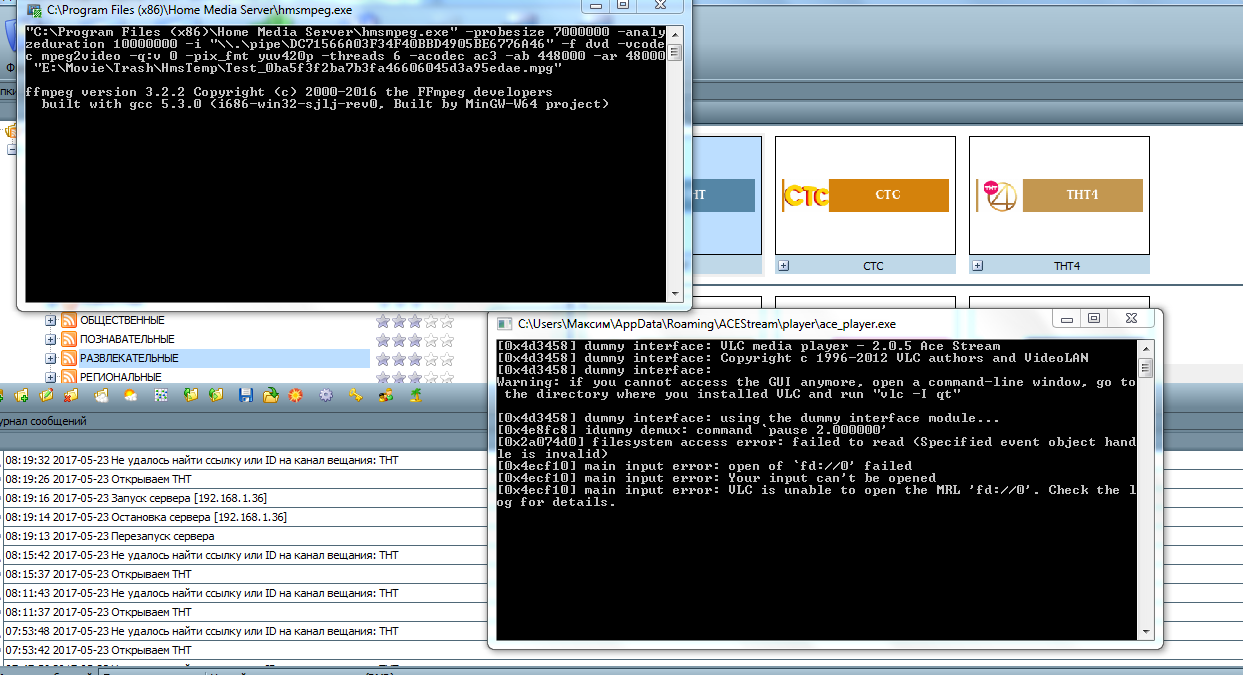Expand the ОБЩЕСТВЕННЫЕ tree node
The height and width of the screenshot is (675, 1243).
pos(51,320)
